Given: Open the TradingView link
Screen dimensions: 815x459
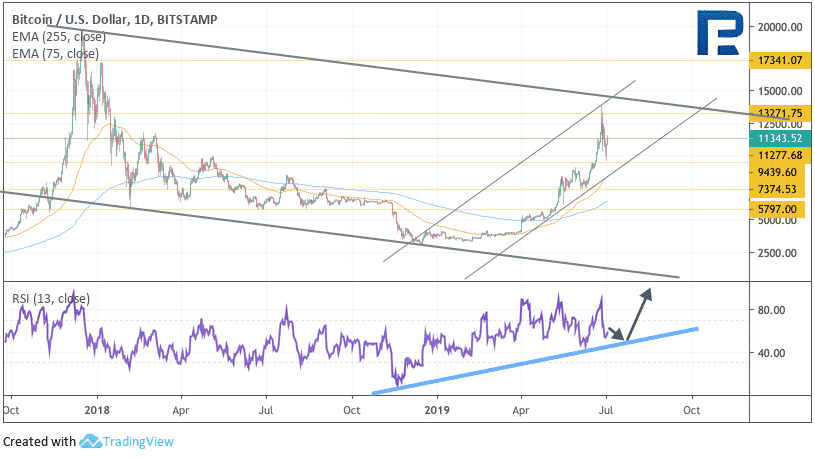Looking at the screenshot, I should 138,442.
